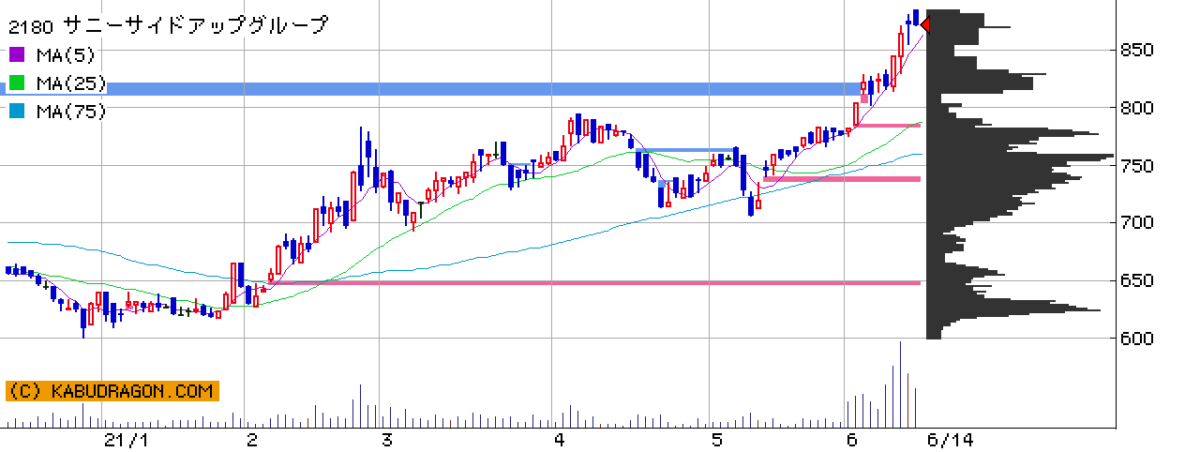1200x452 pixels.
Task: Click the 700 price axis label
Action: 1138,223
